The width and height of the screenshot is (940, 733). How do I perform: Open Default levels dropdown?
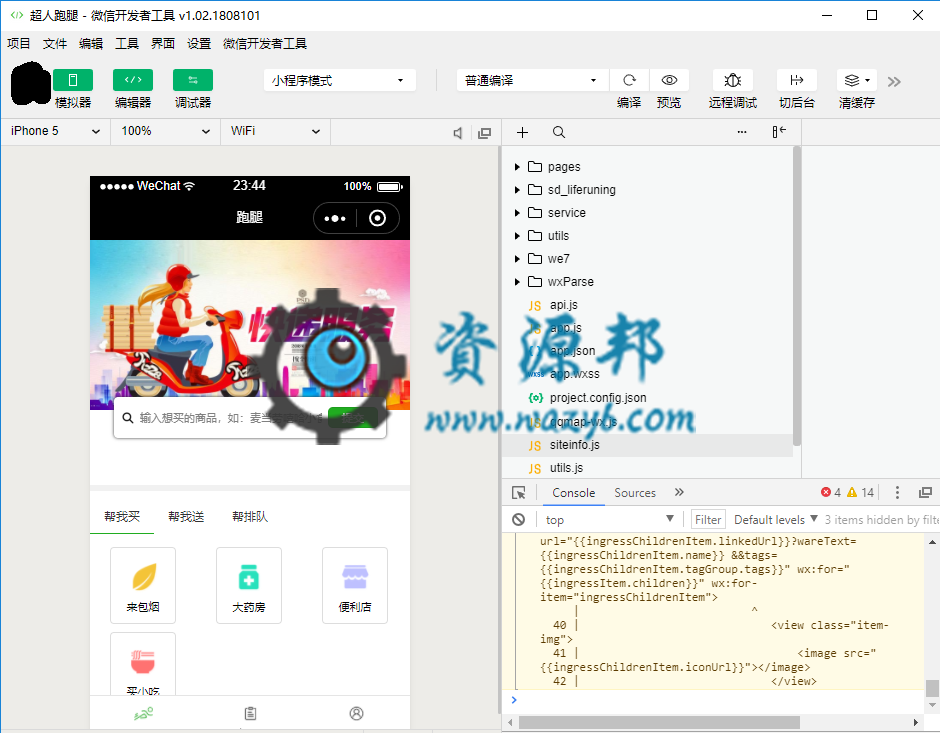point(775,520)
